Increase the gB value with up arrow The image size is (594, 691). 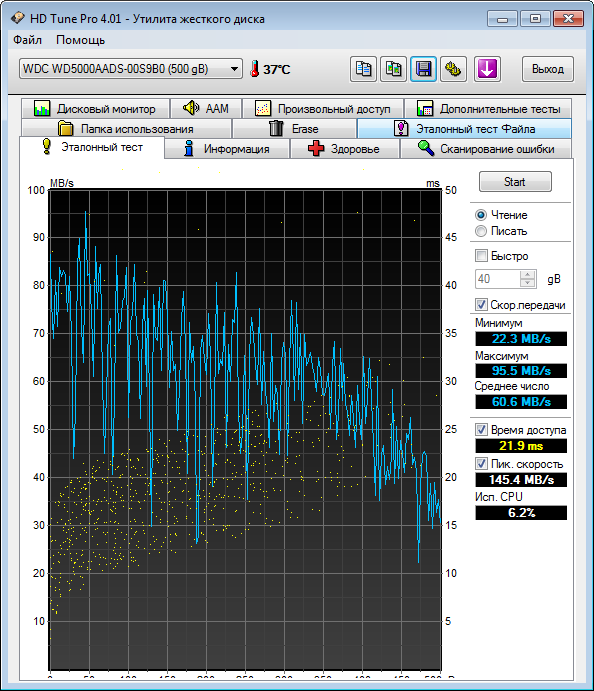point(527,275)
